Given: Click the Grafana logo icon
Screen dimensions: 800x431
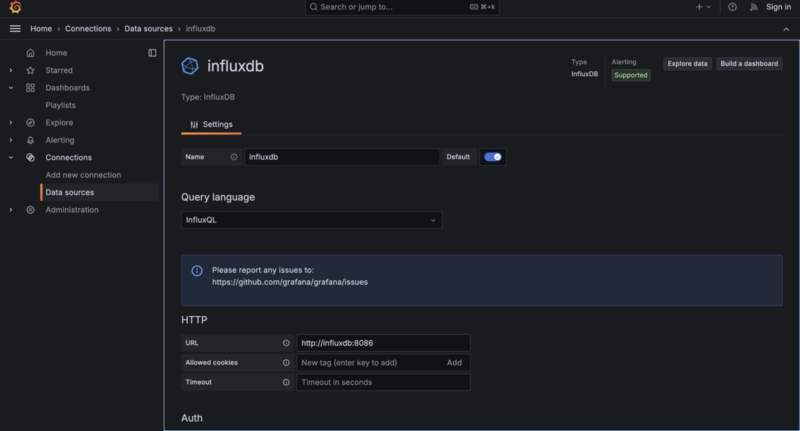Looking at the screenshot, I should [15, 7].
